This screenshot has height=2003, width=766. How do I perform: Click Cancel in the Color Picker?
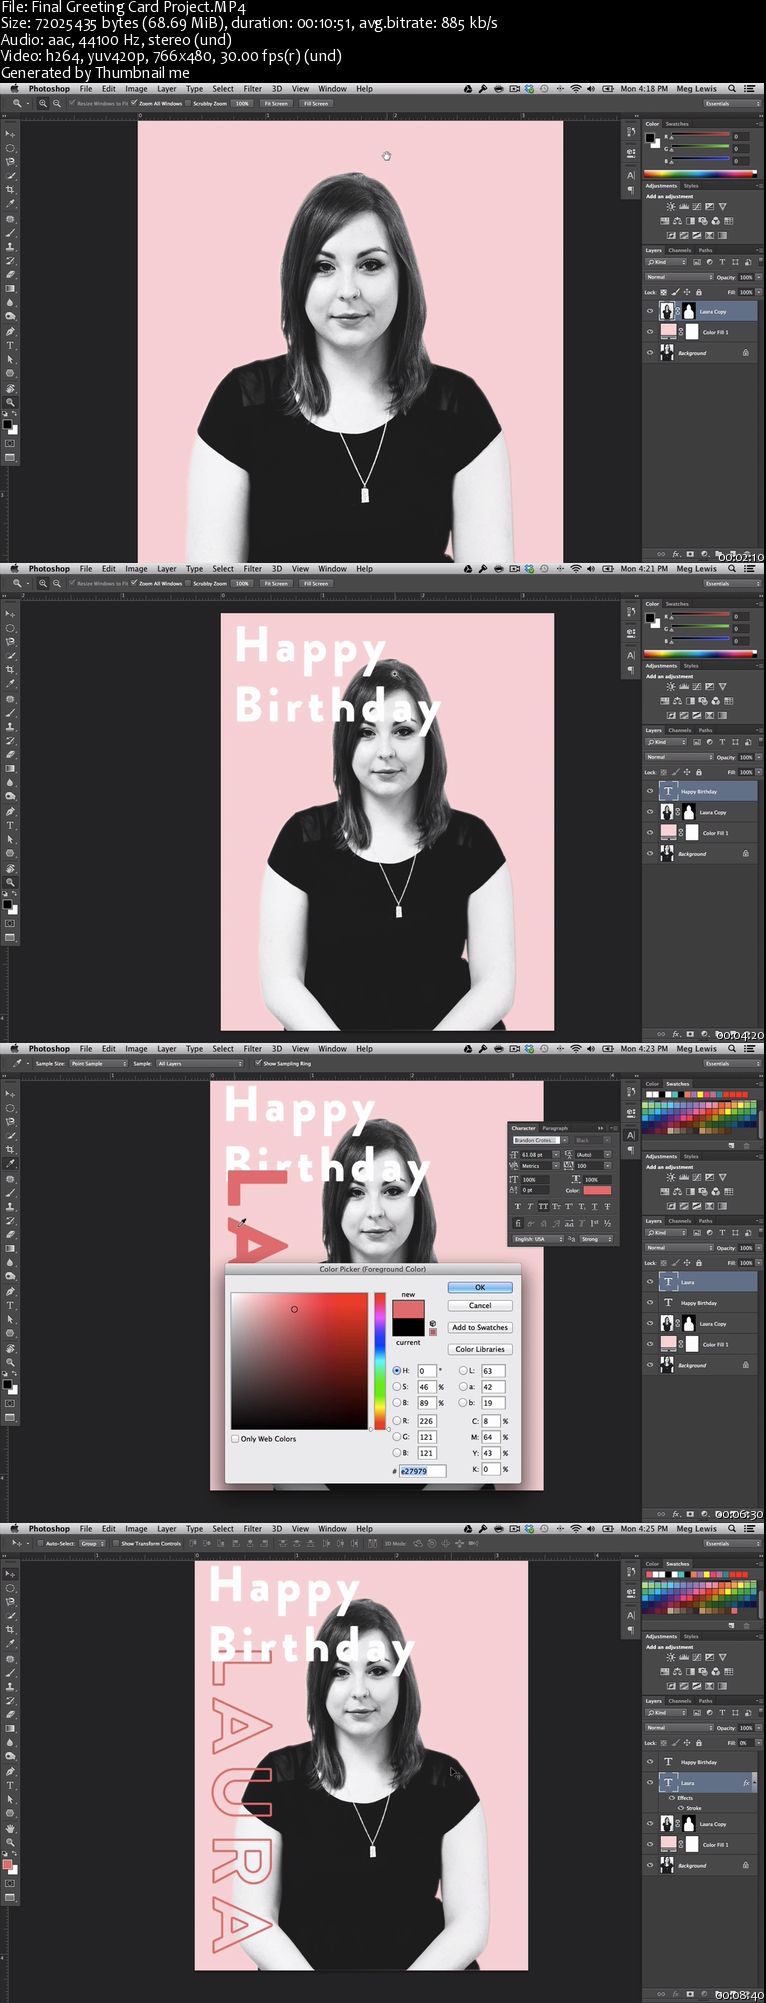(x=480, y=1305)
